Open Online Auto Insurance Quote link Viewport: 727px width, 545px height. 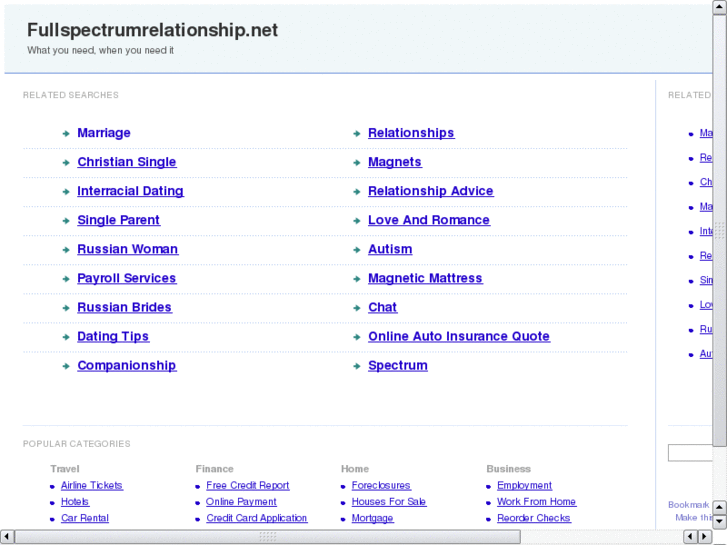click(458, 336)
